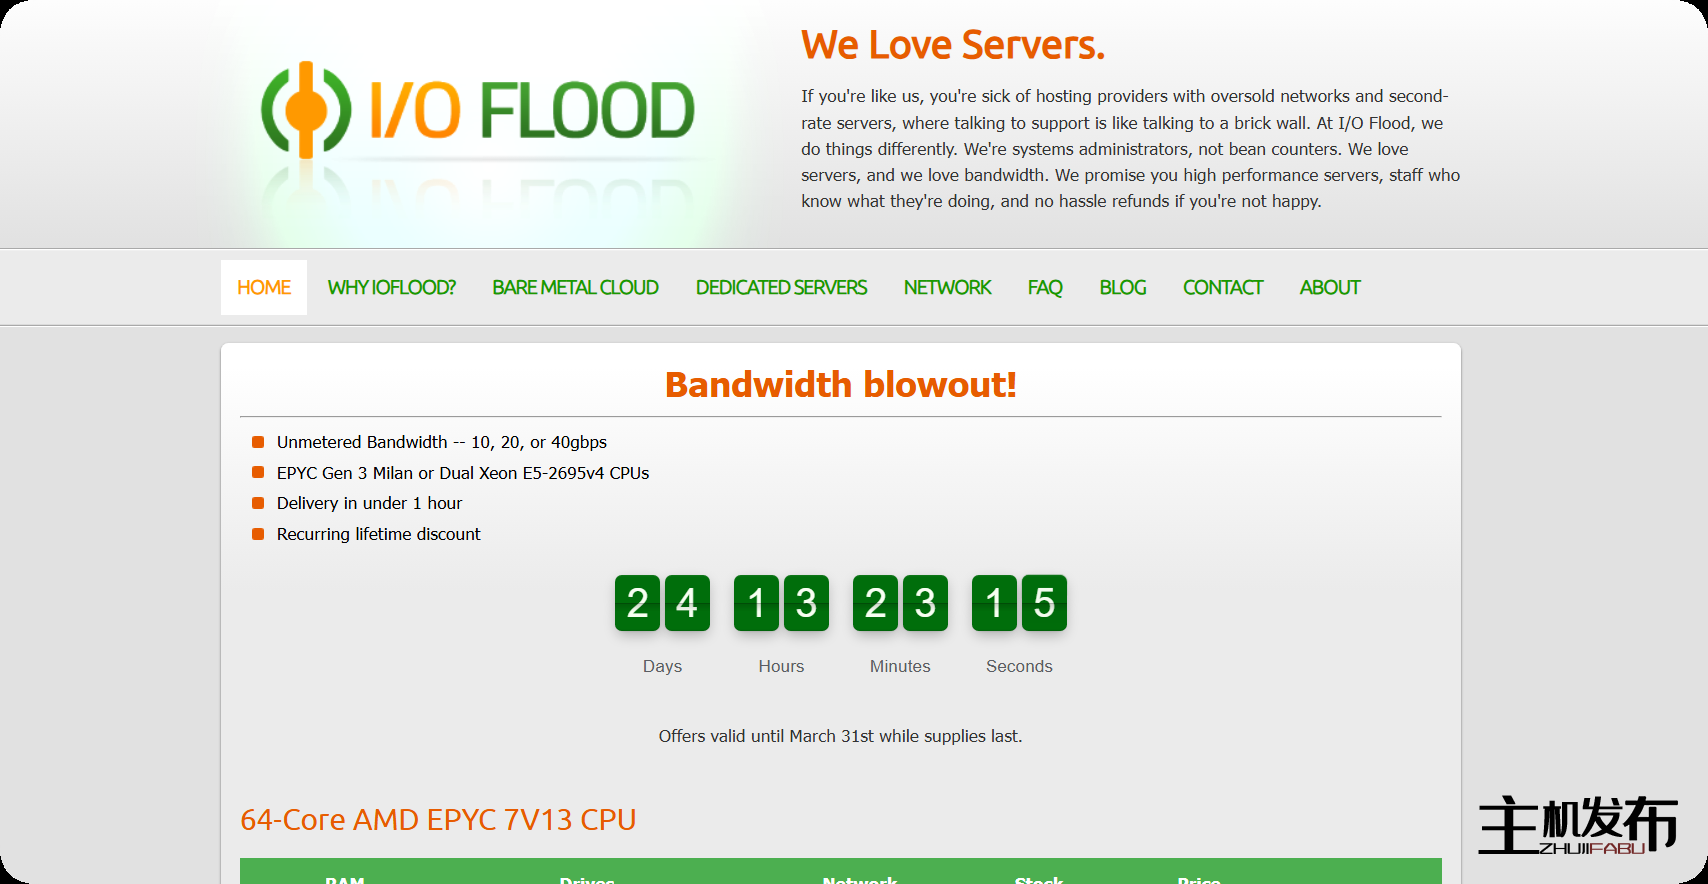Click the ZHUJIFABU watermark logo

[1577, 826]
